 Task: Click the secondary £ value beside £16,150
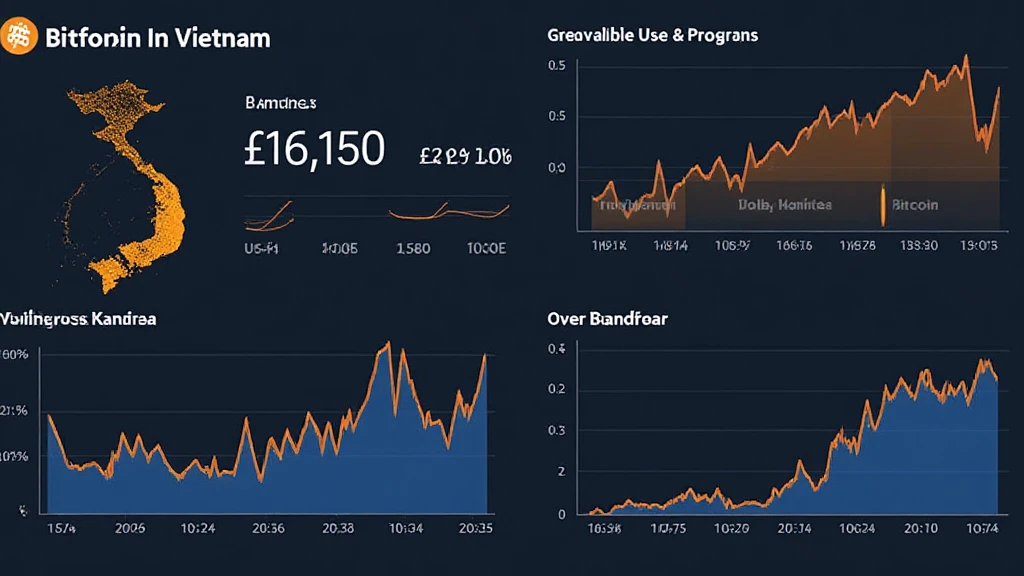pyautogui.click(x=465, y=156)
